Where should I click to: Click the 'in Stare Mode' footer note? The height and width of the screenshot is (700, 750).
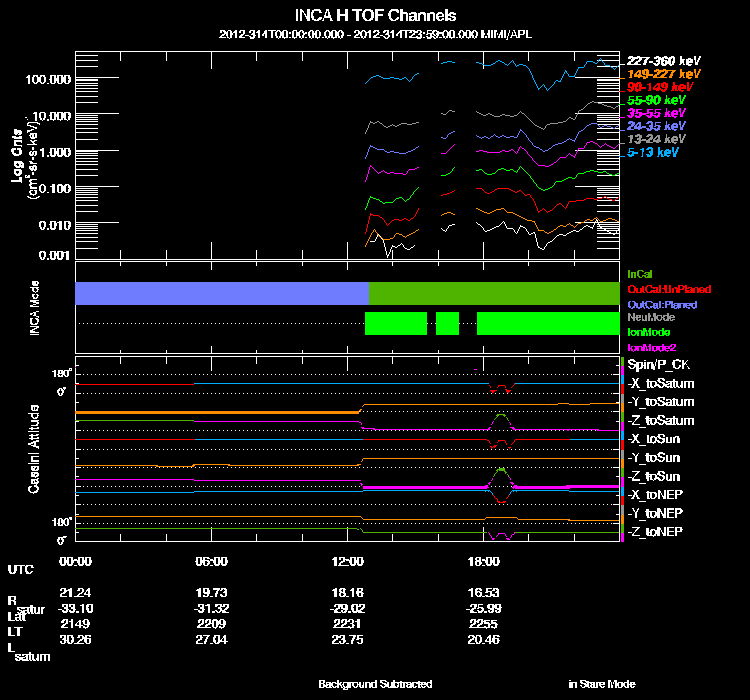point(602,684)
